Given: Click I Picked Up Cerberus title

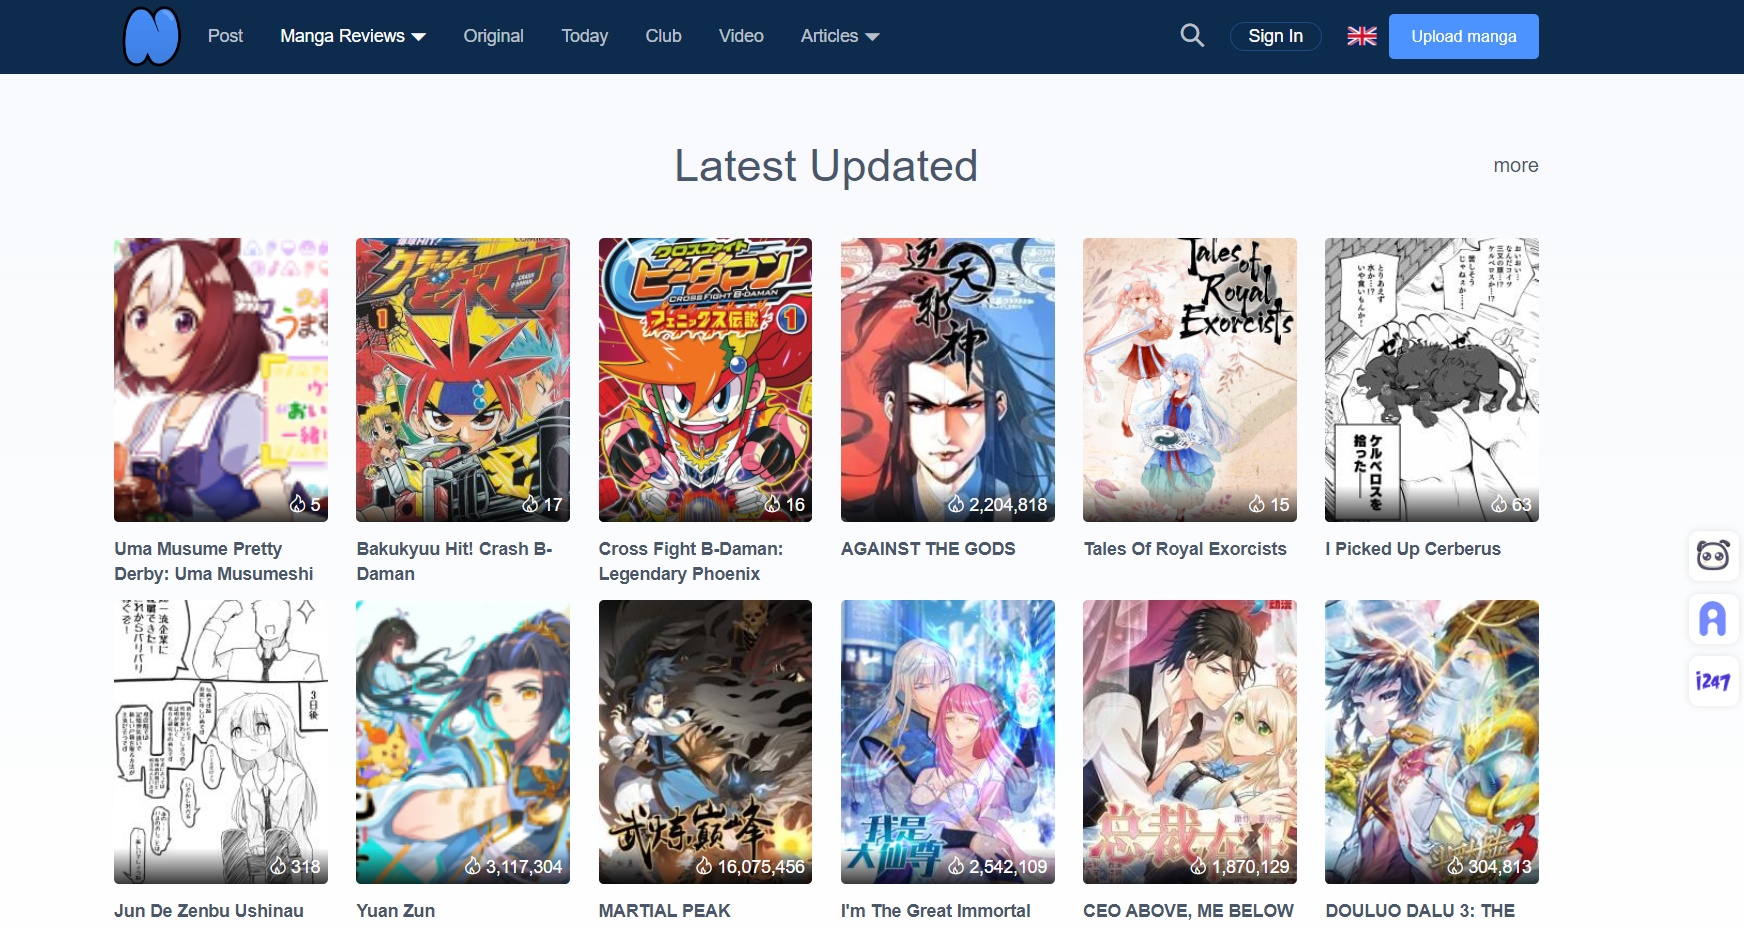Looking at the screenshot, I should 1413,549.
